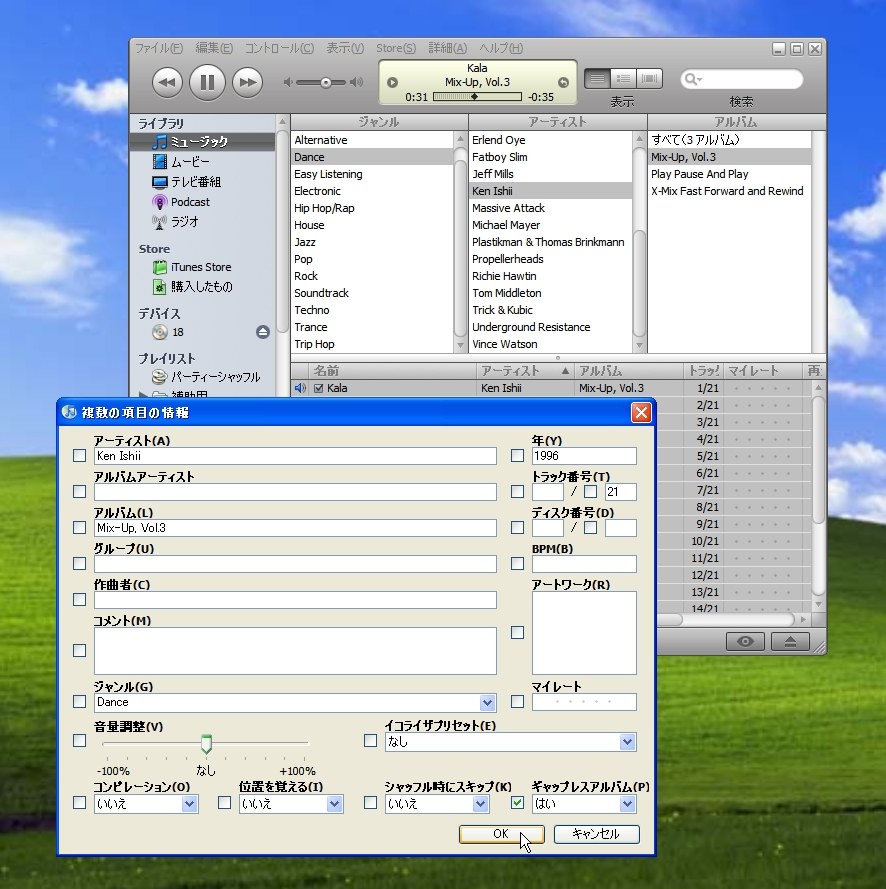Enable the ジャンル checkbox
Viewport: 886px width, 889px height.
[79, 702]
